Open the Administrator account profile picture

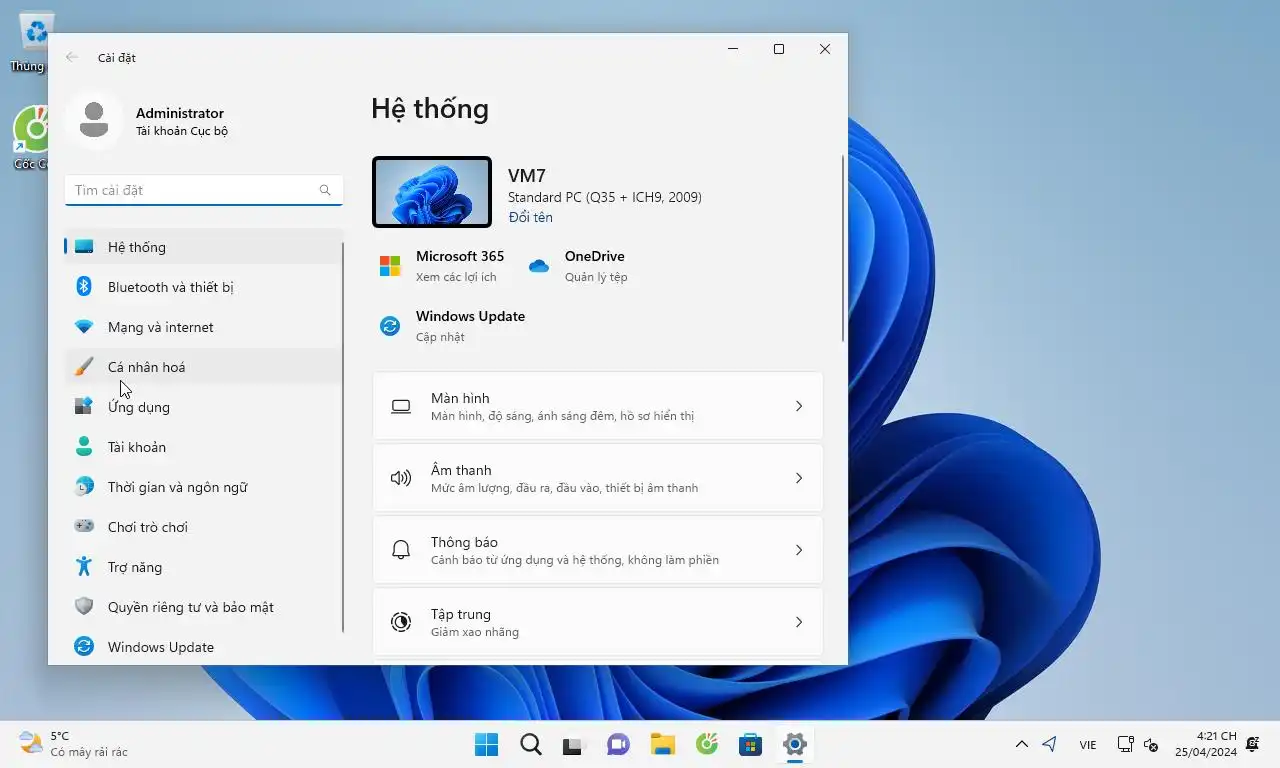(x=94, y=121)
